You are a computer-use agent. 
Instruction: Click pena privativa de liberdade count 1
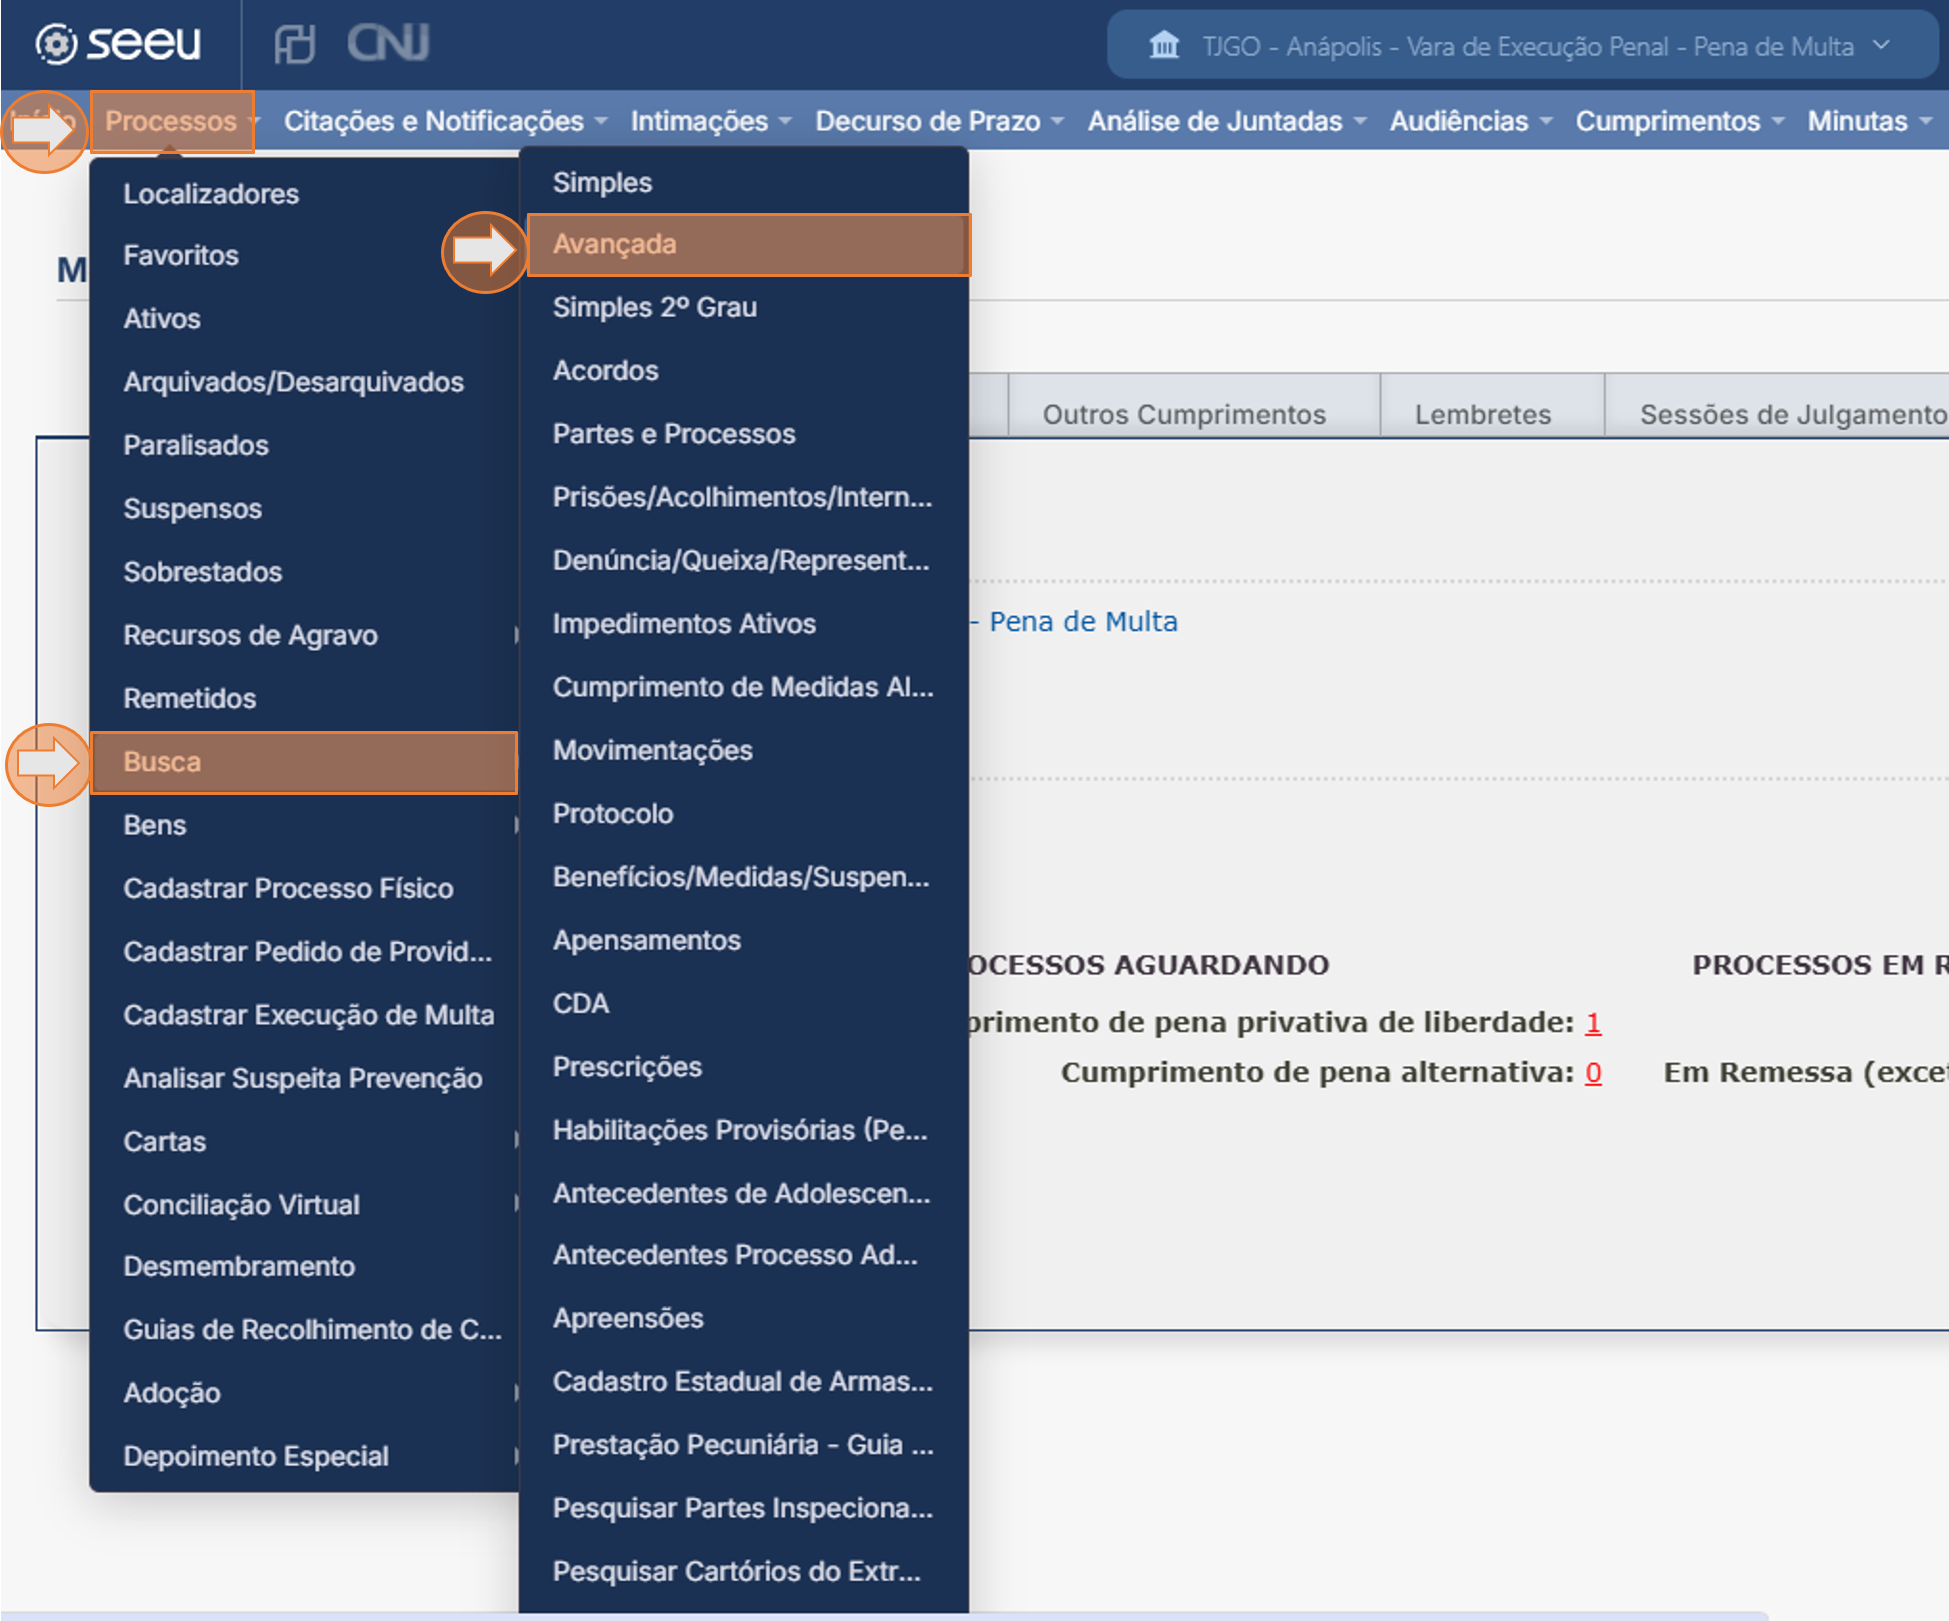(1593, 1022)
